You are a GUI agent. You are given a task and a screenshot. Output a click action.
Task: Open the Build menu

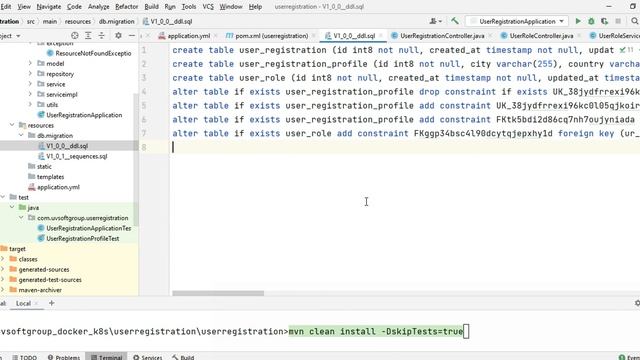pos(151,7)
